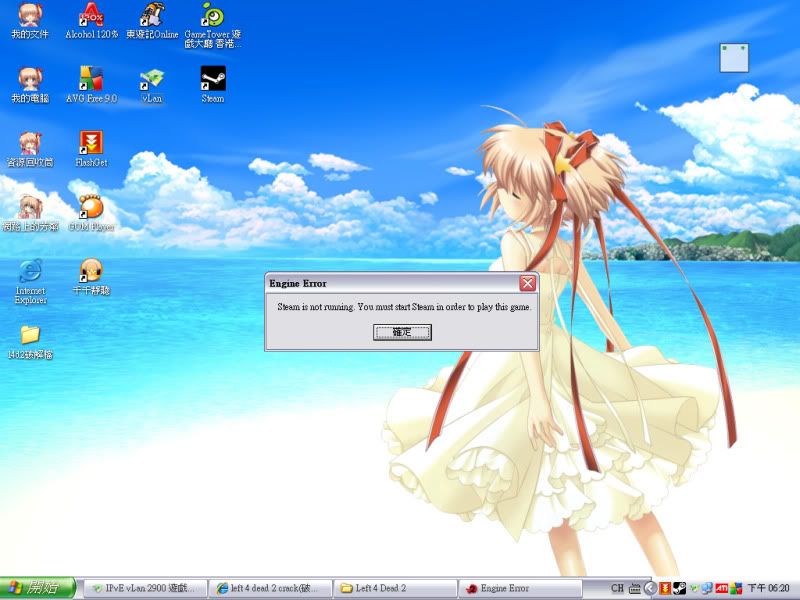
Task: Open Internet Explorer desktop icon
Action: tap(30, 271)
